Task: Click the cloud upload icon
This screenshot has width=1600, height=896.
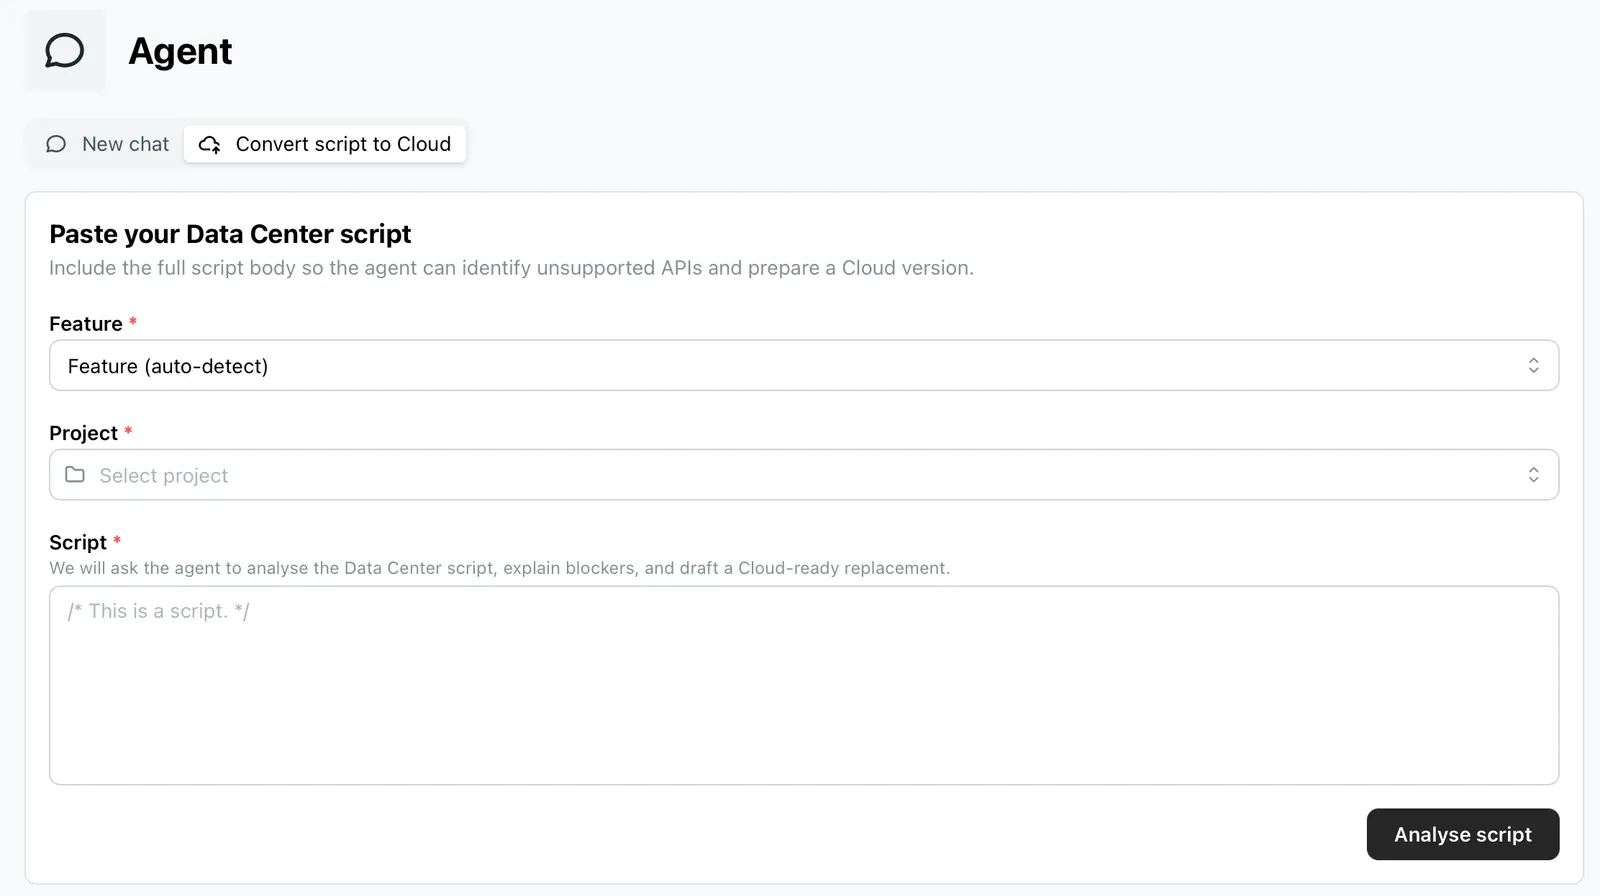Action: tap(210, 144)
